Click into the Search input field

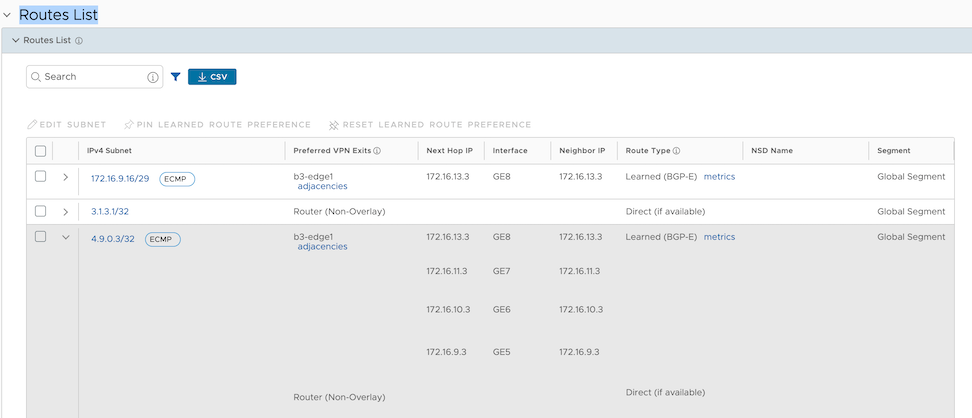point(90,77)
